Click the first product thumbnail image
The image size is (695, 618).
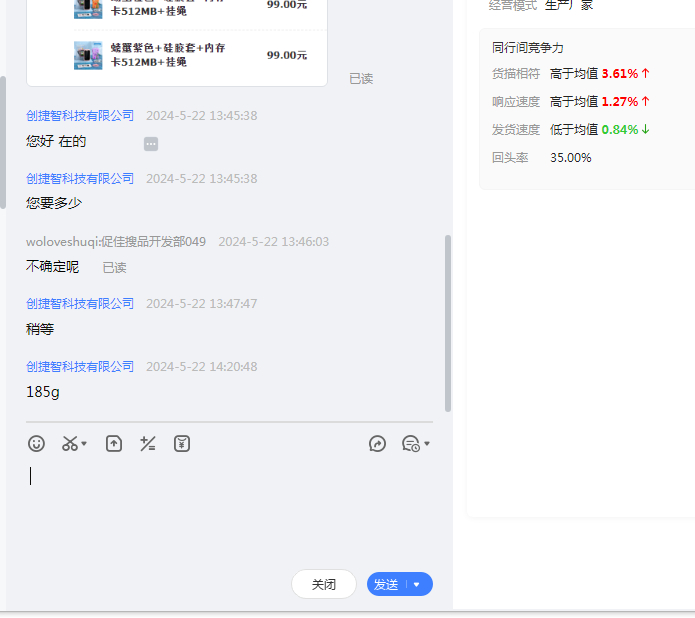coord(88,7)
